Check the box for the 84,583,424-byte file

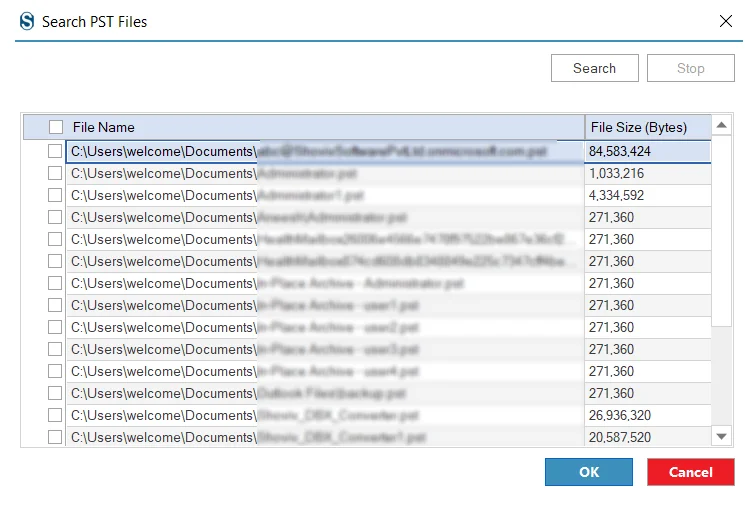tap(55, 151)
